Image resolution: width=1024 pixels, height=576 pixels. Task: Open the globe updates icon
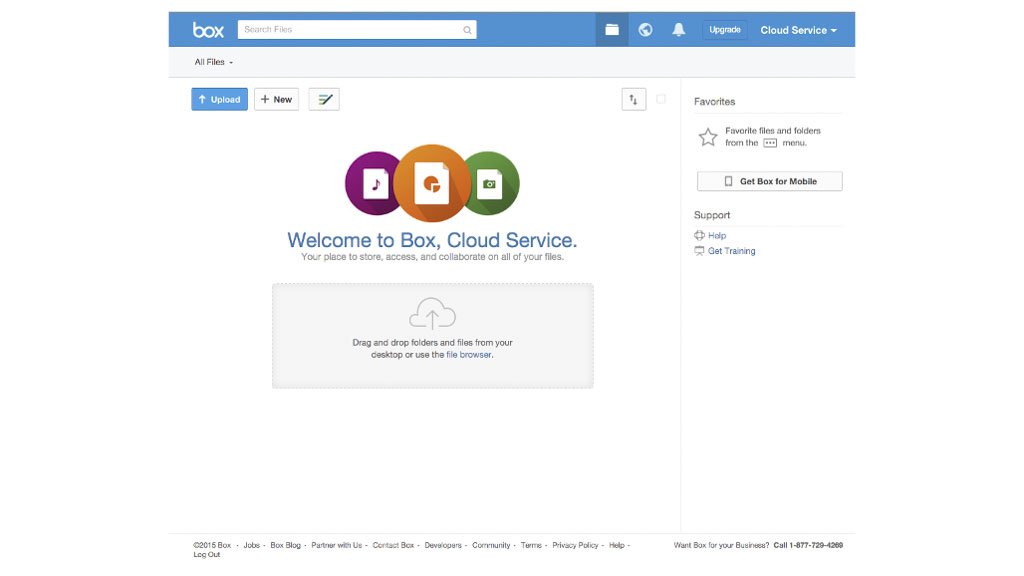[646, 30]
